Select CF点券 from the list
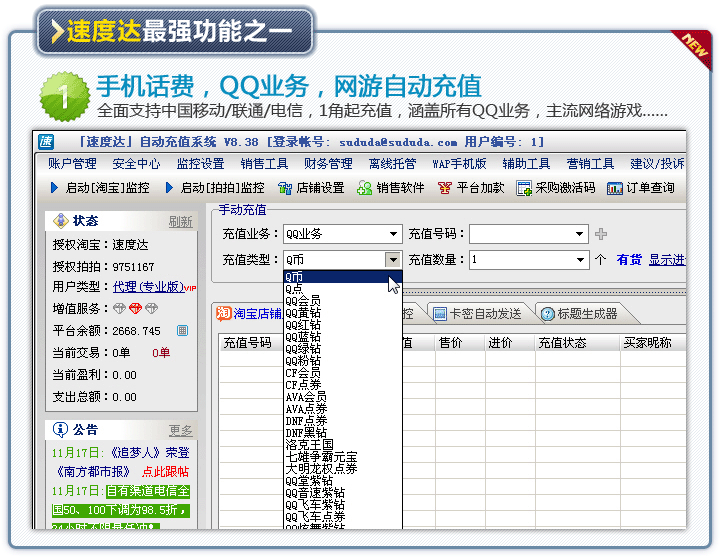Screen dimensions: 720x558 coord(343,385)
